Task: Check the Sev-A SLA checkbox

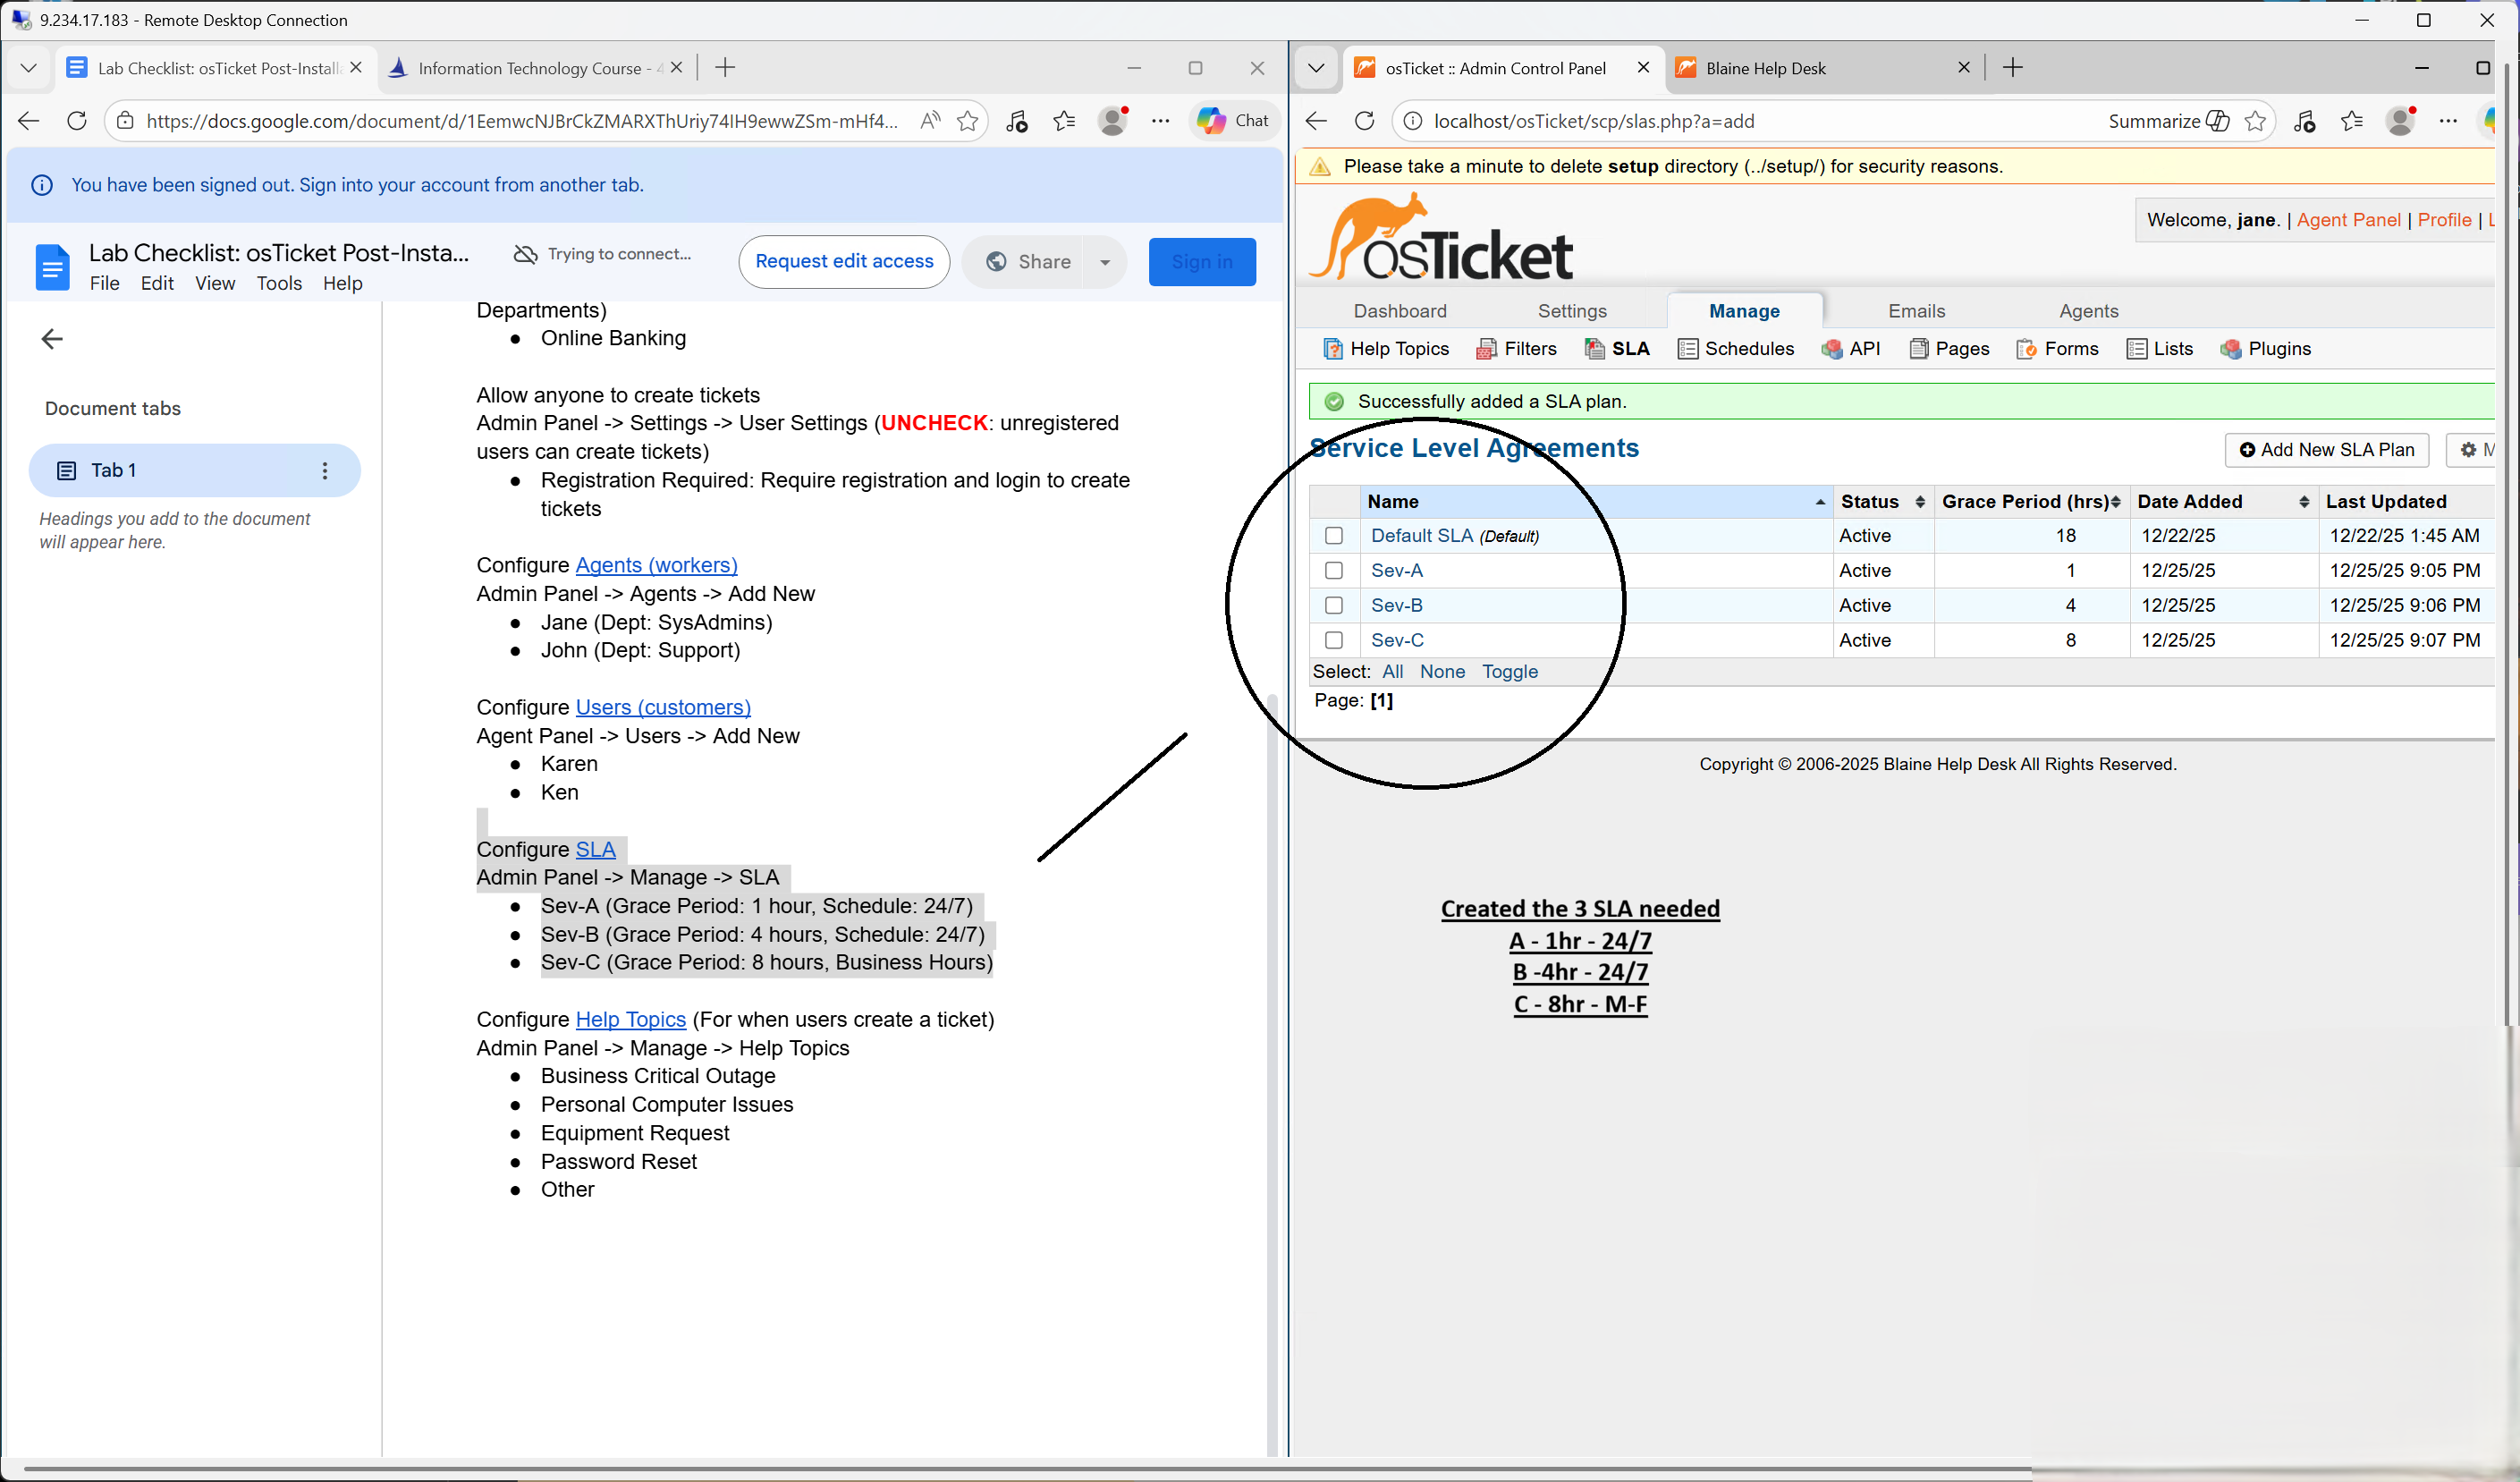Action: pos(1334,571)
